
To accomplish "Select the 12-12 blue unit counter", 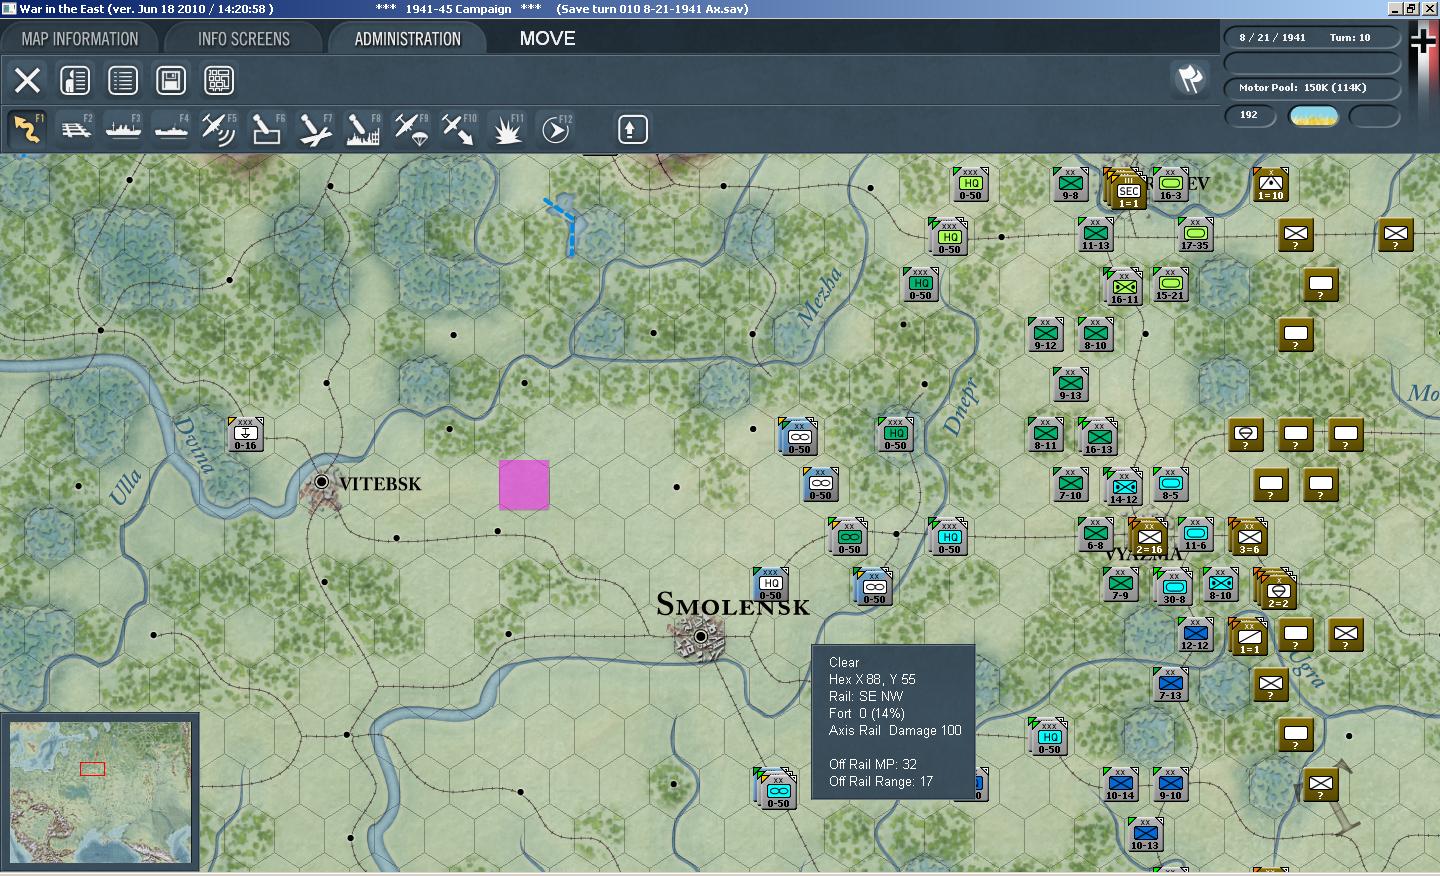I will coord(1195,634).
